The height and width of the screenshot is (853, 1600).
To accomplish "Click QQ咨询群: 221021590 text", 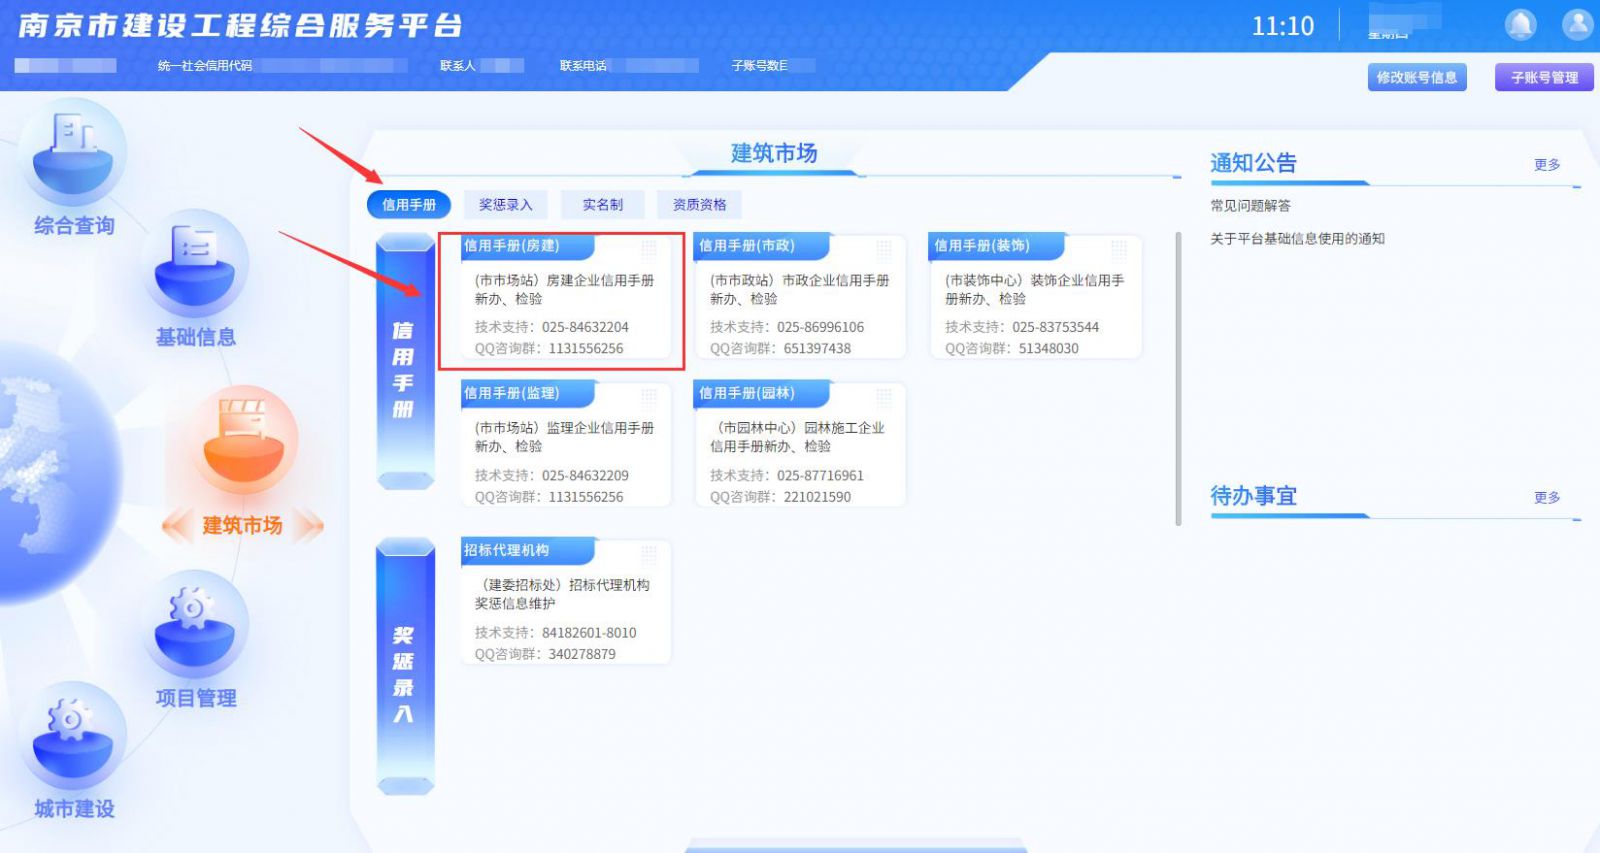I will pos(780,496).
